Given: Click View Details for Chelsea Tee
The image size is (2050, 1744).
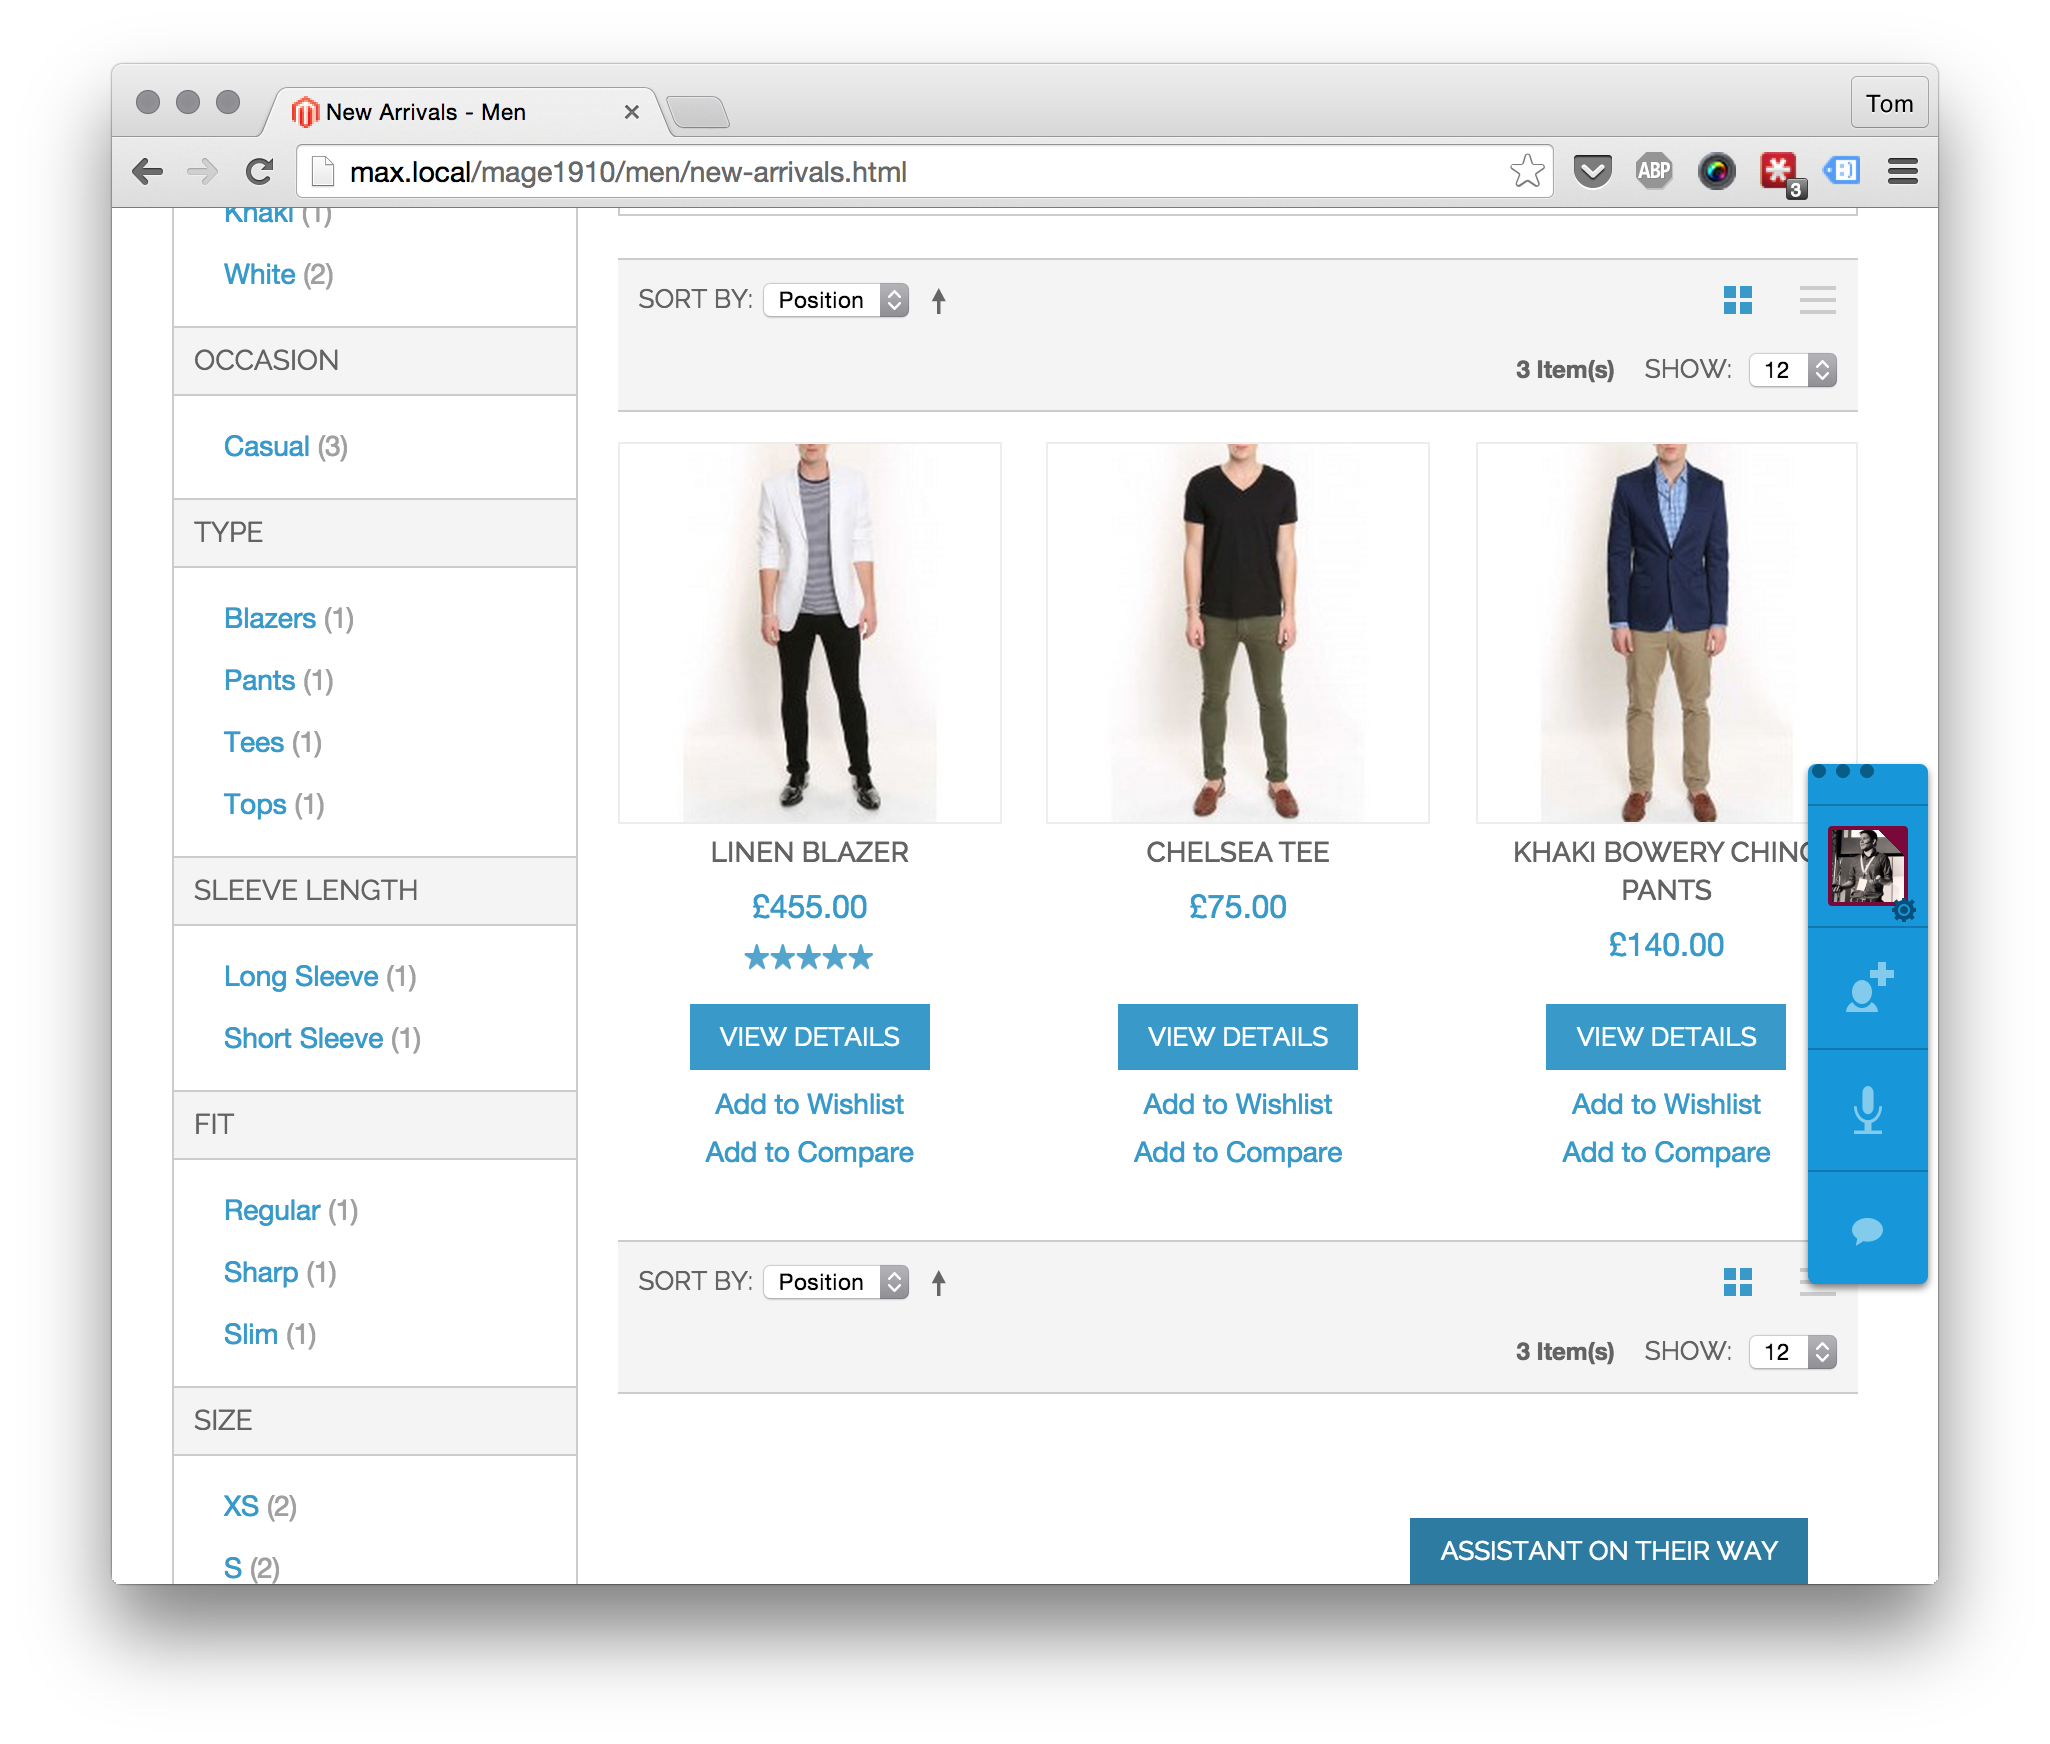Looking at the screenshot, I should click(x=1237, y=1037).
